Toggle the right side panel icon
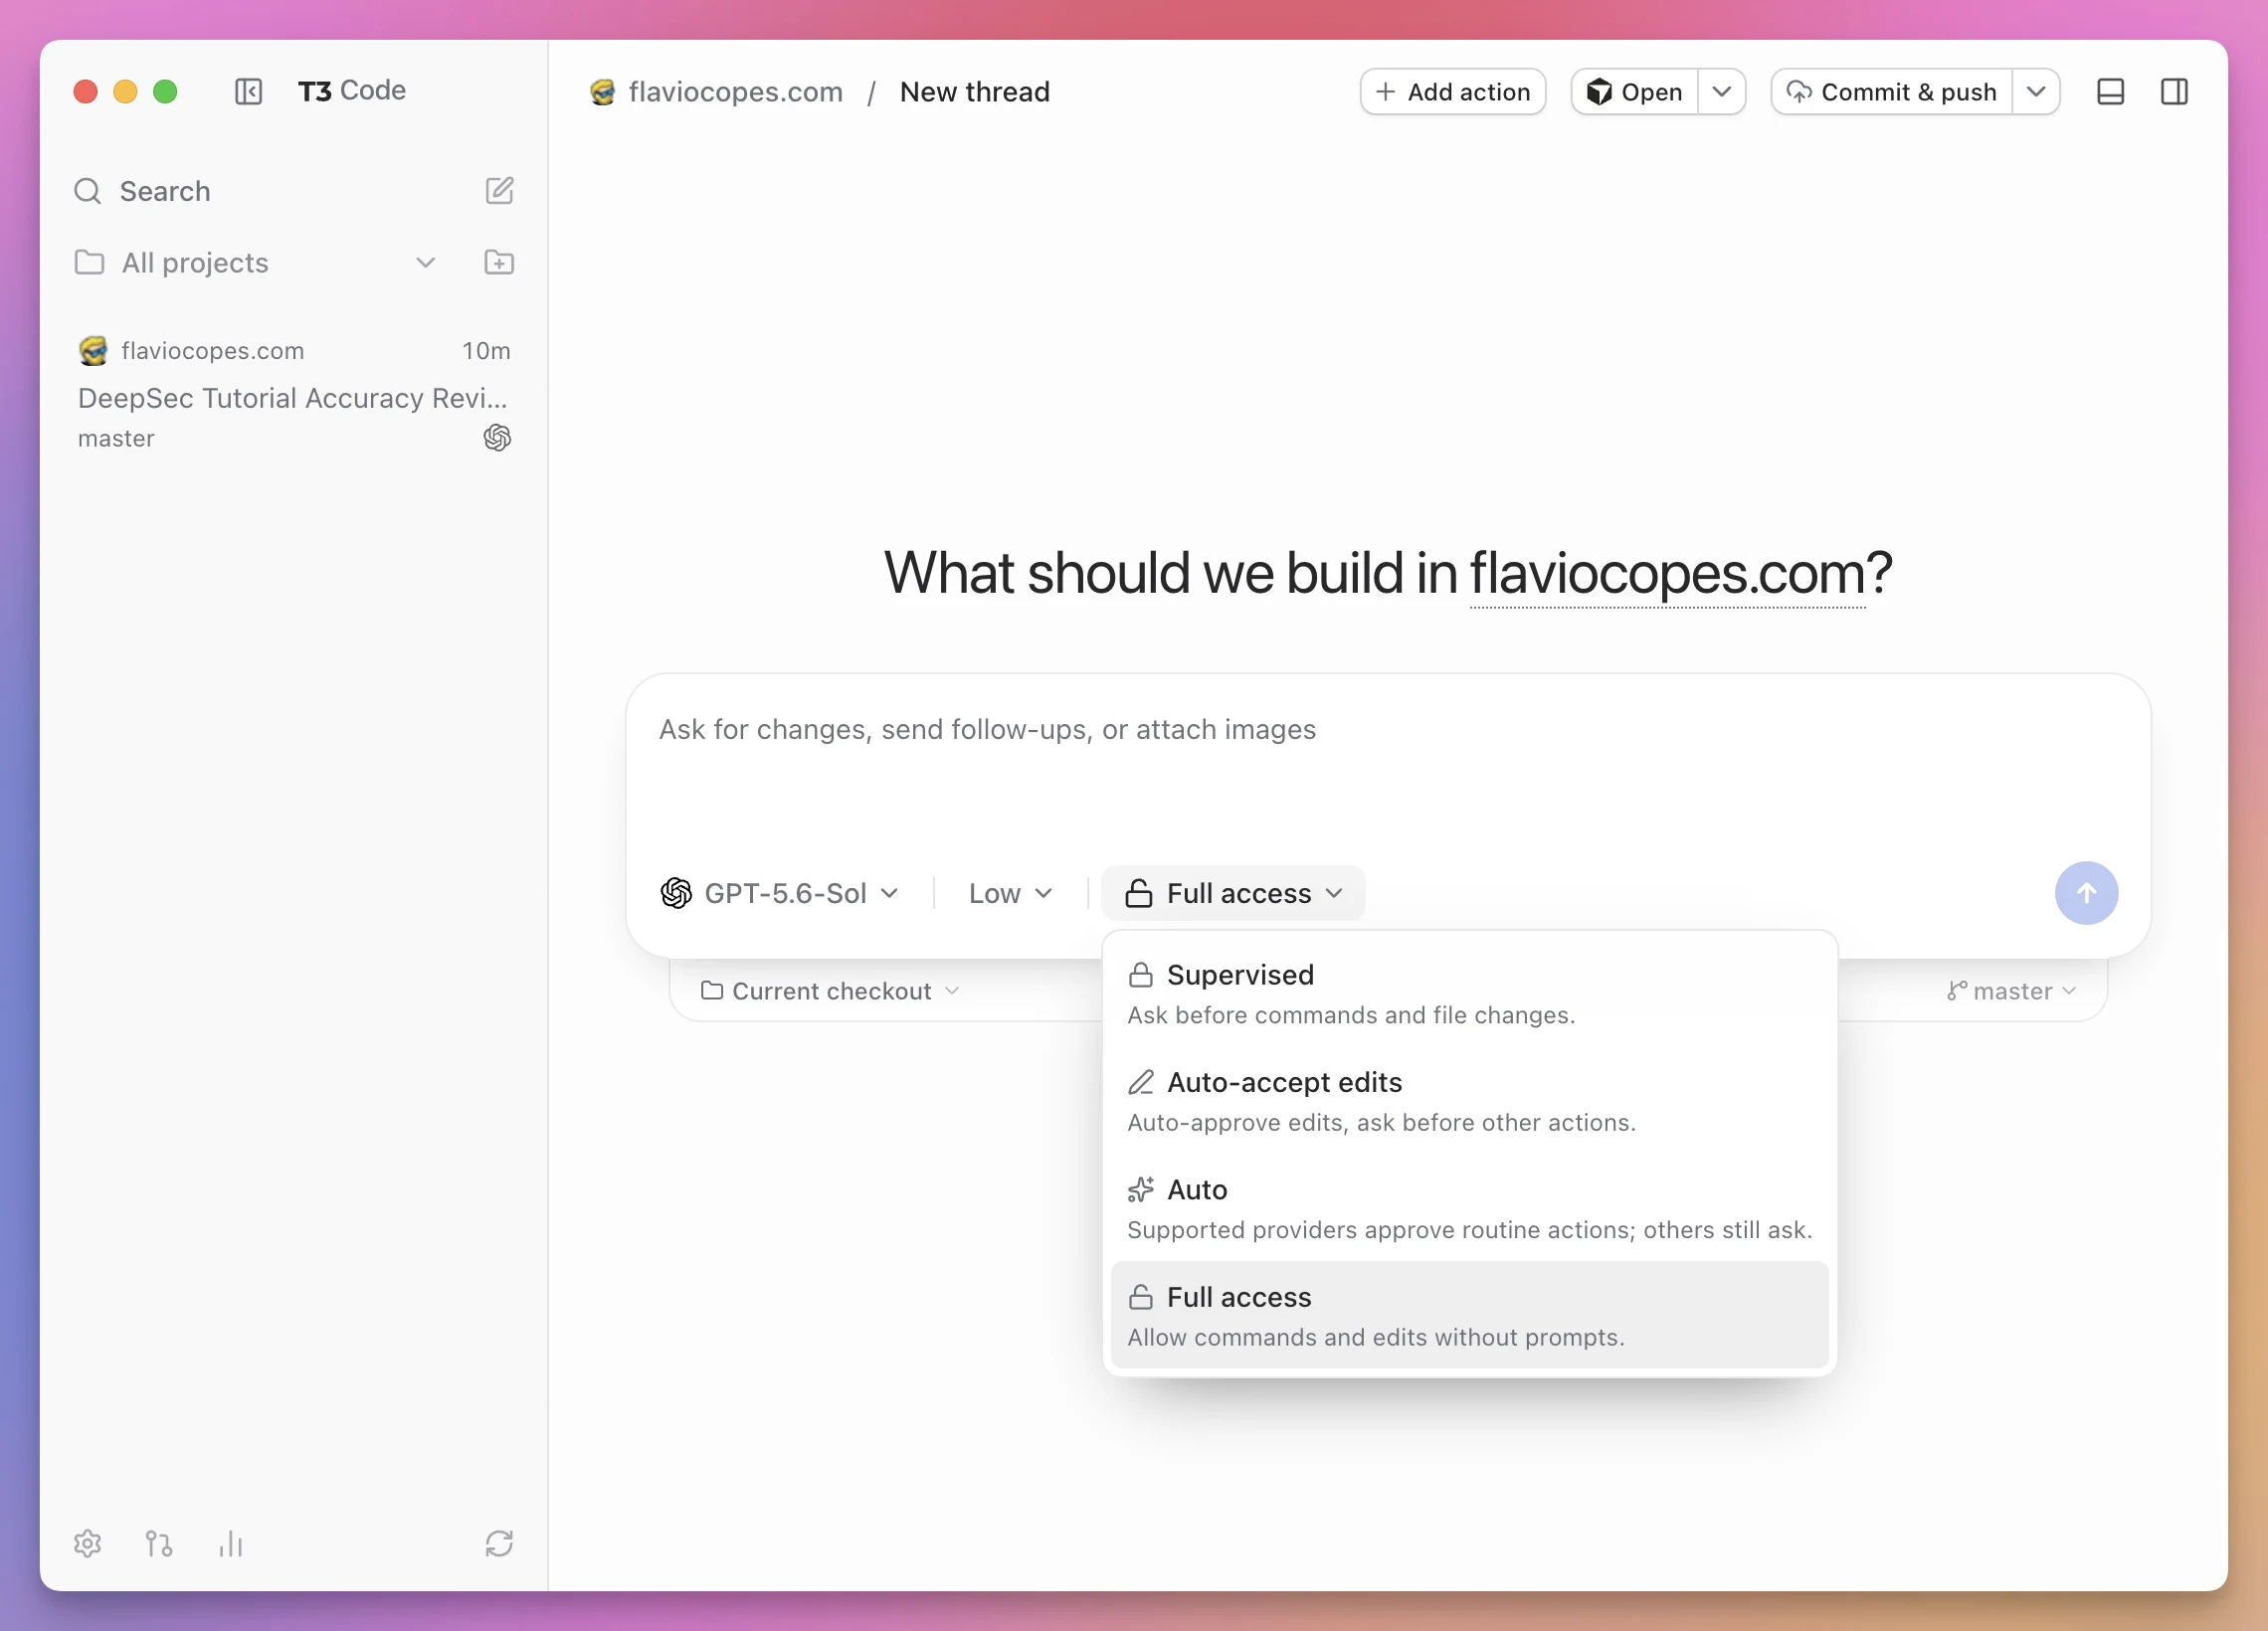 2174,92
